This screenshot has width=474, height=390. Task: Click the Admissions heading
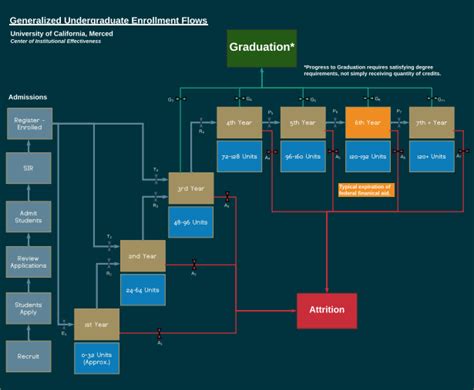coord(28,97)
